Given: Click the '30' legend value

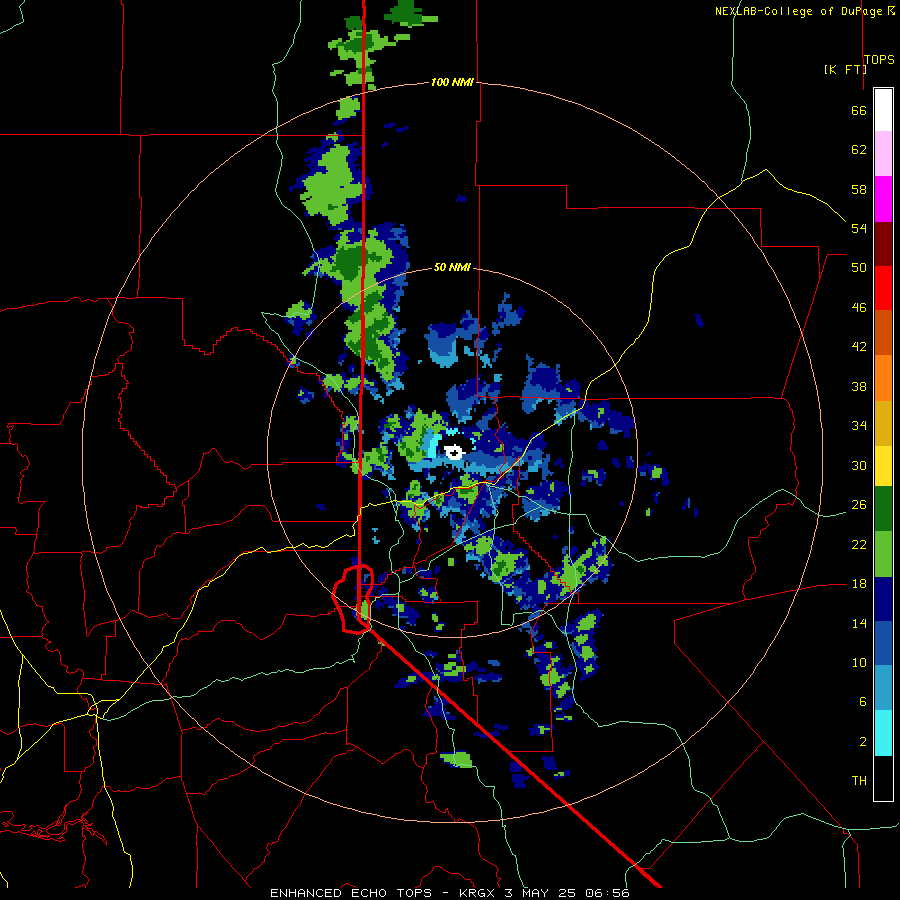Looking at the screenshot, I should pyautogui.click(x=859, y=465).
